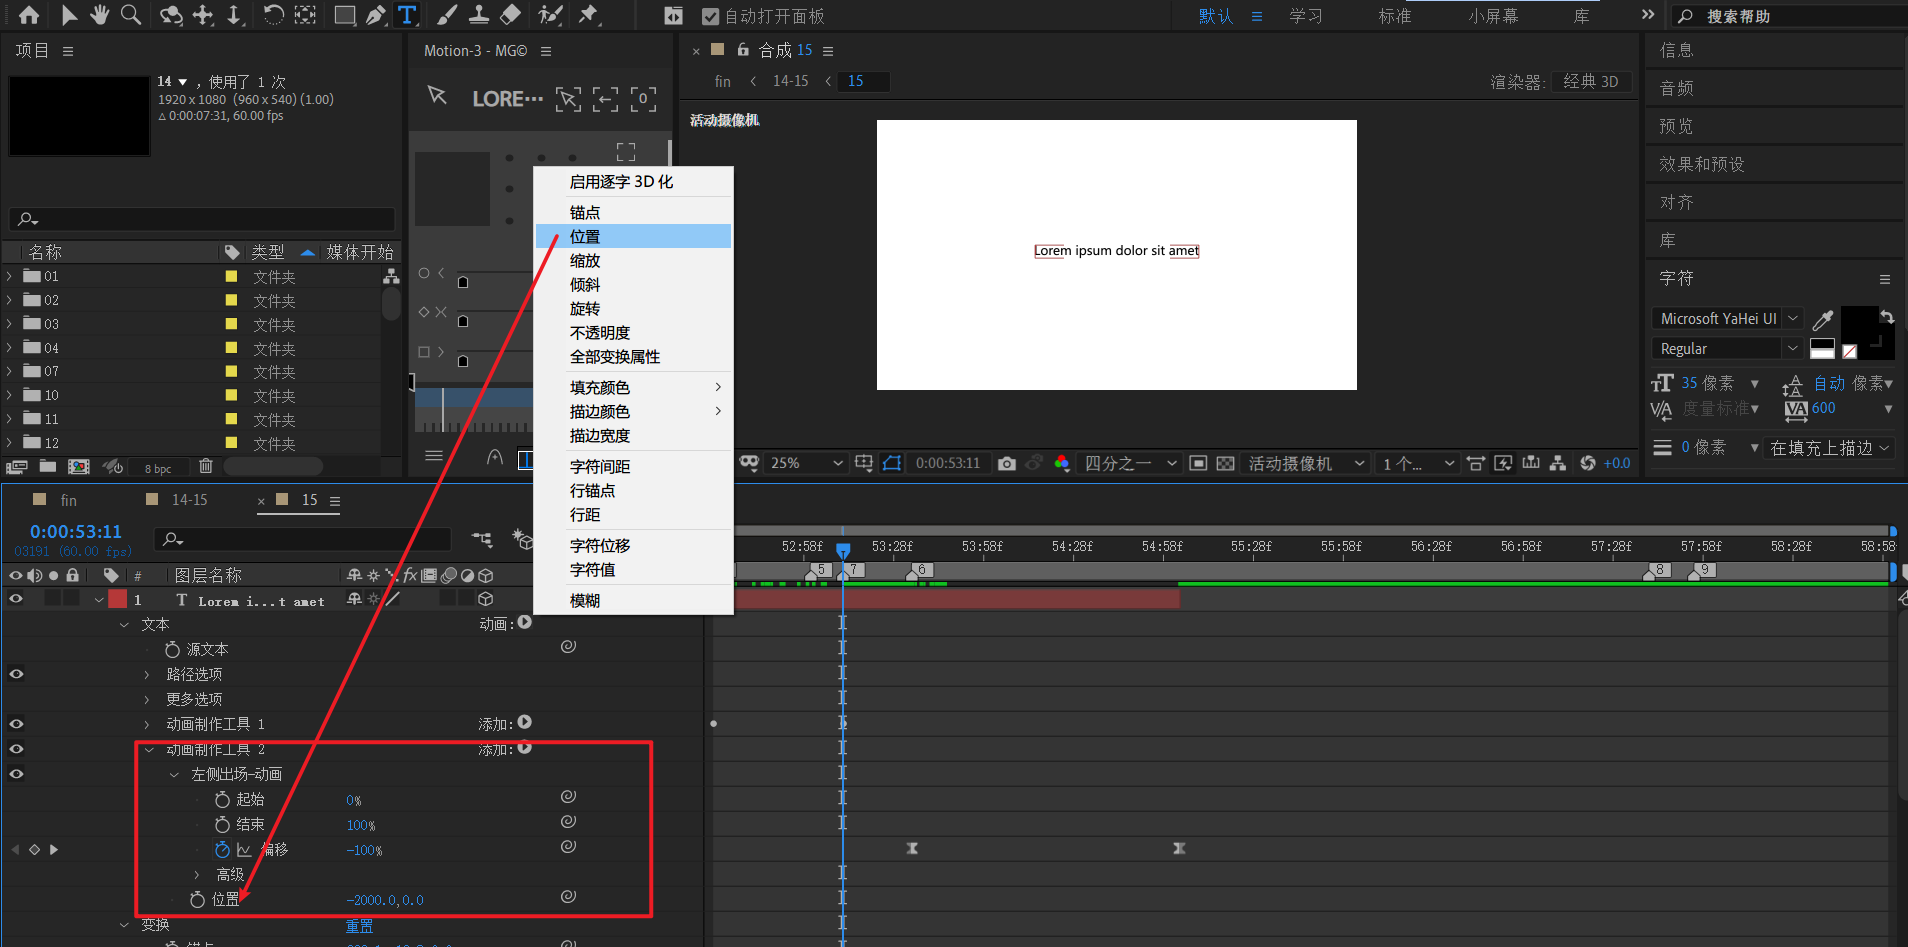Screen dimensions: 1908x947
Task: Click the toggle mask visibility icon in viewer
Action: (x=892, y=463)
